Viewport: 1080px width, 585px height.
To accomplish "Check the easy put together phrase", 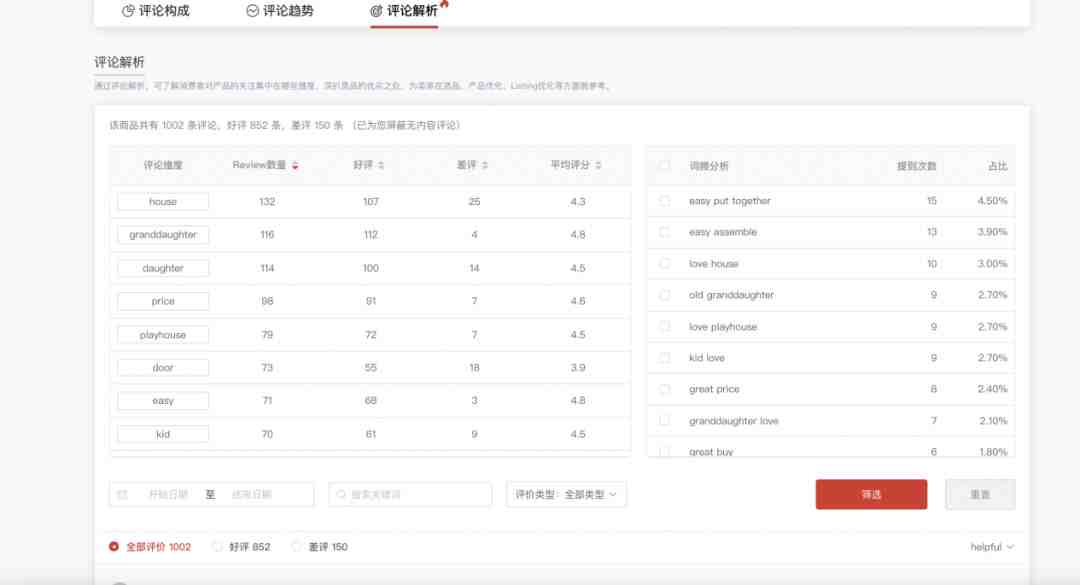I will click(x=665, y=201).
